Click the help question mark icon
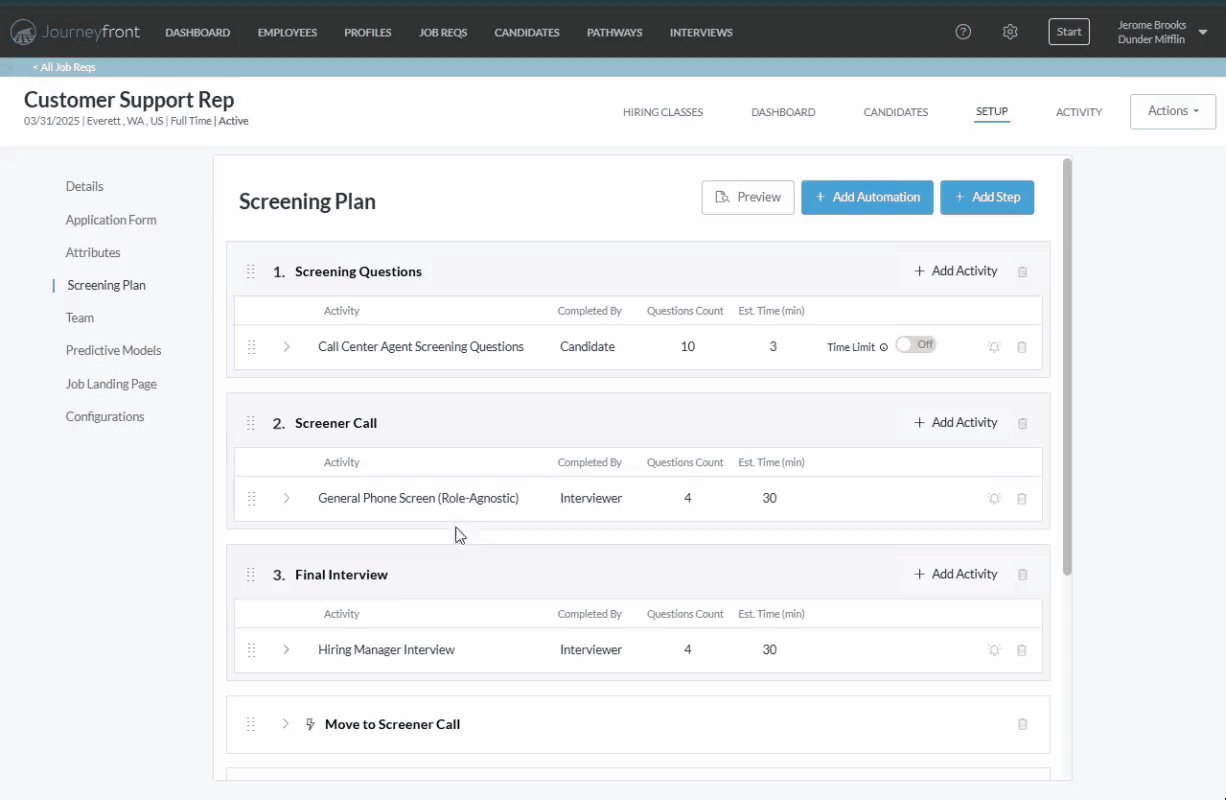 coord(963,32)
